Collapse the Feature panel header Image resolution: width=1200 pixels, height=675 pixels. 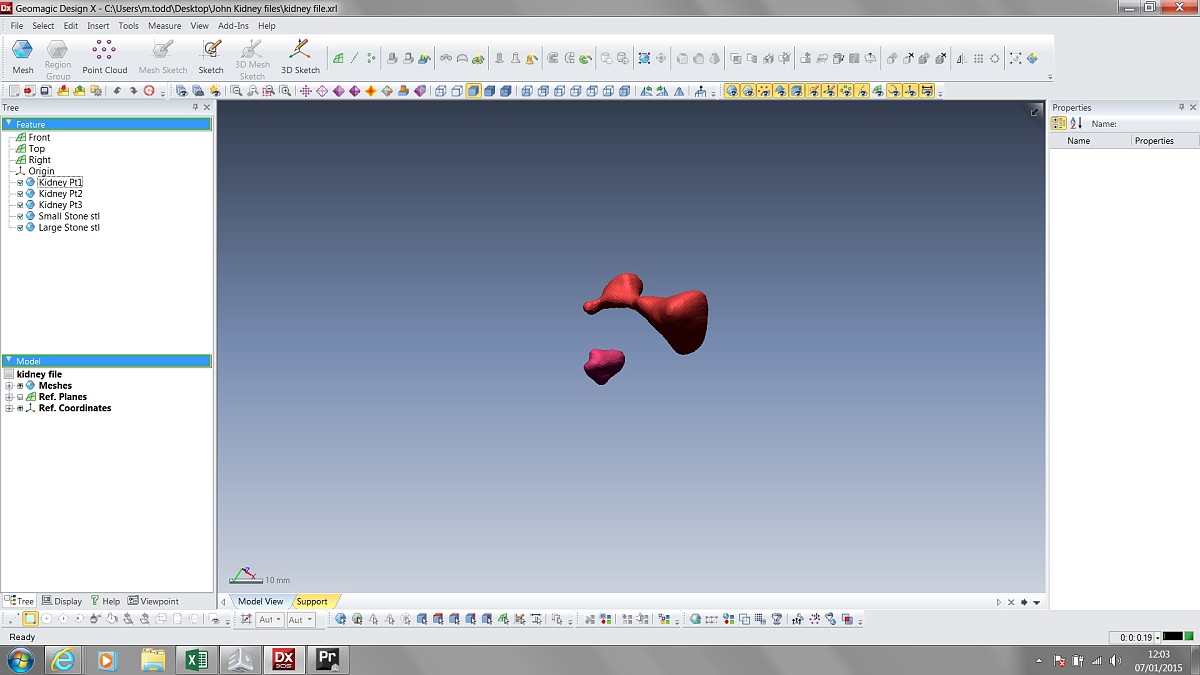9,124
